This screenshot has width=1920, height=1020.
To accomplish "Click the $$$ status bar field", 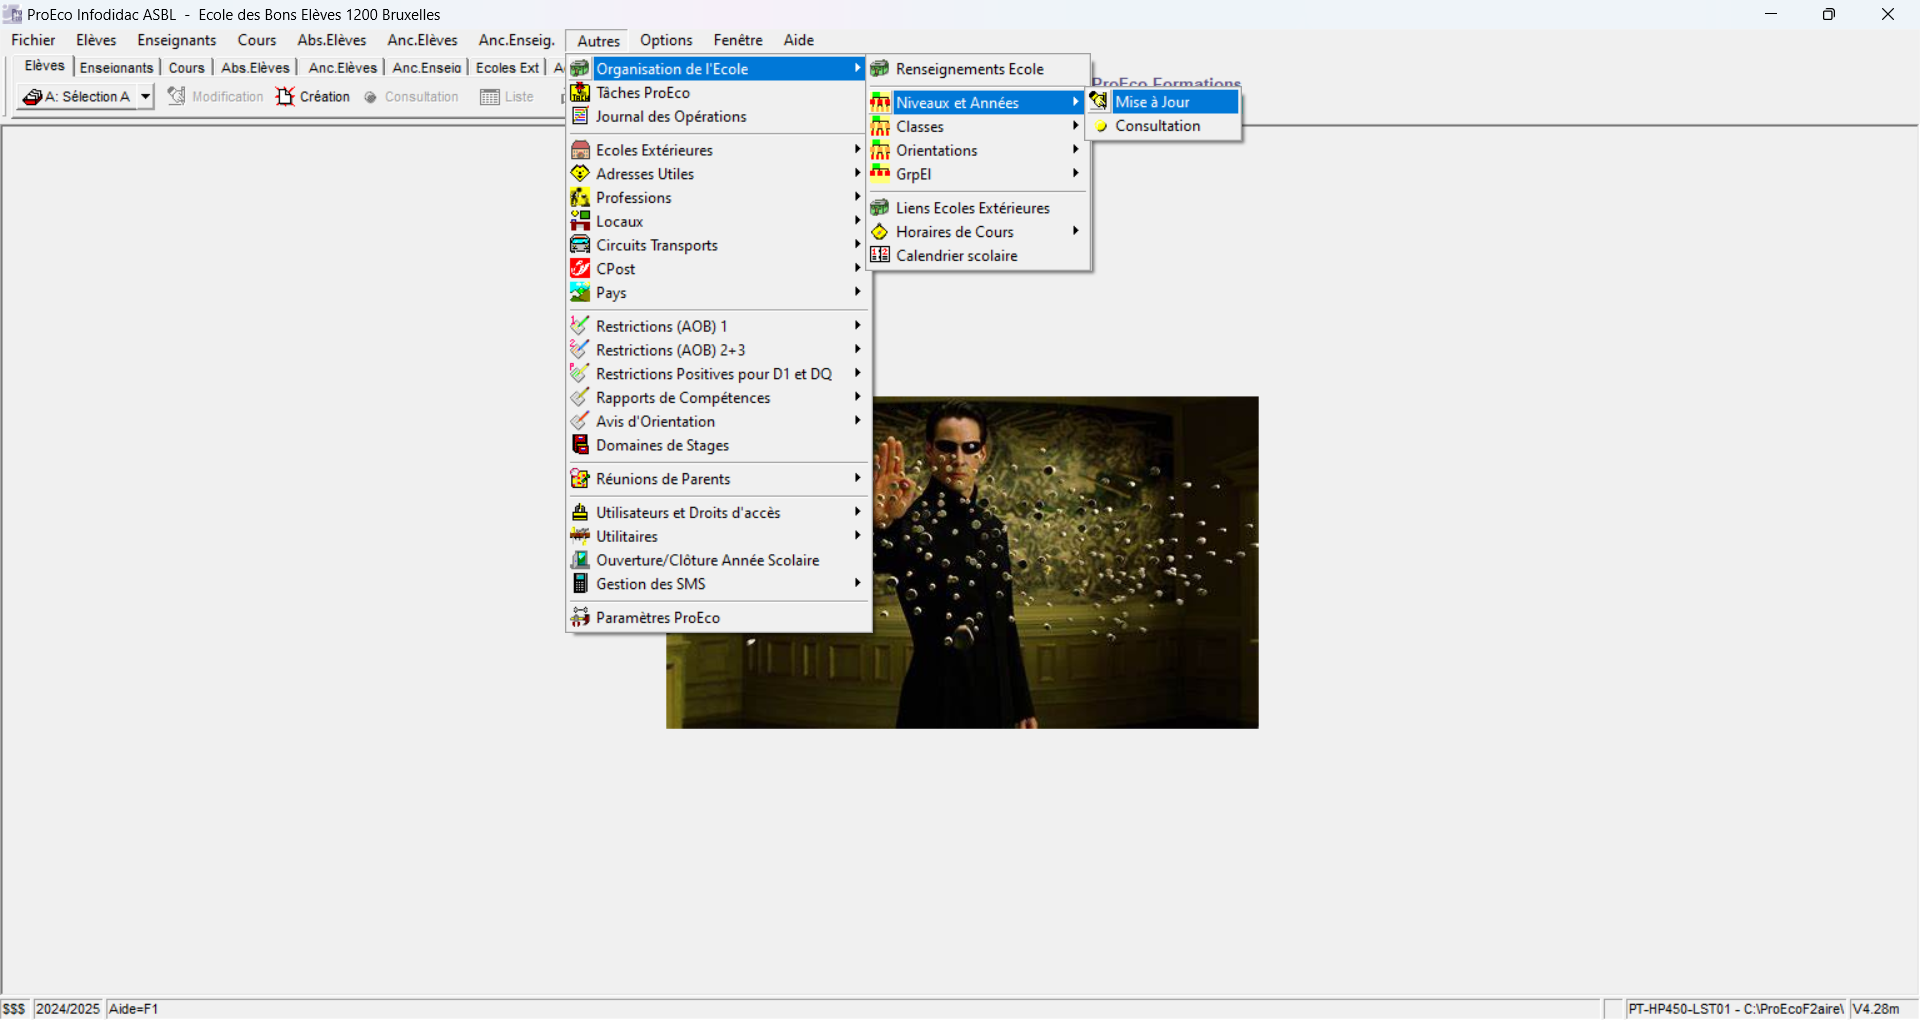I will [x=15, y=1009].
